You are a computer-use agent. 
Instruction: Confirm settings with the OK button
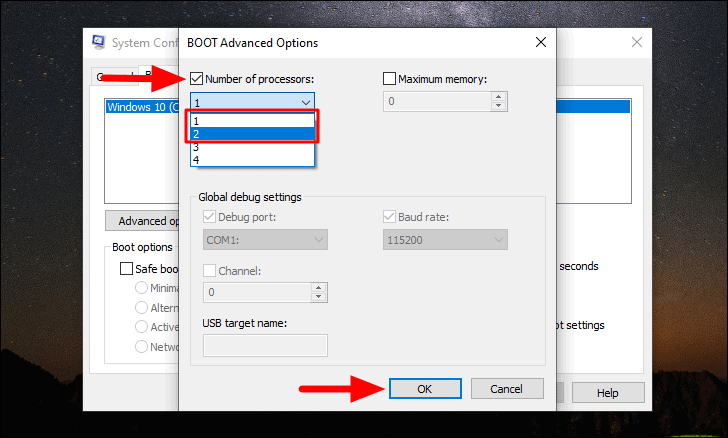click(x=425, y=388)
